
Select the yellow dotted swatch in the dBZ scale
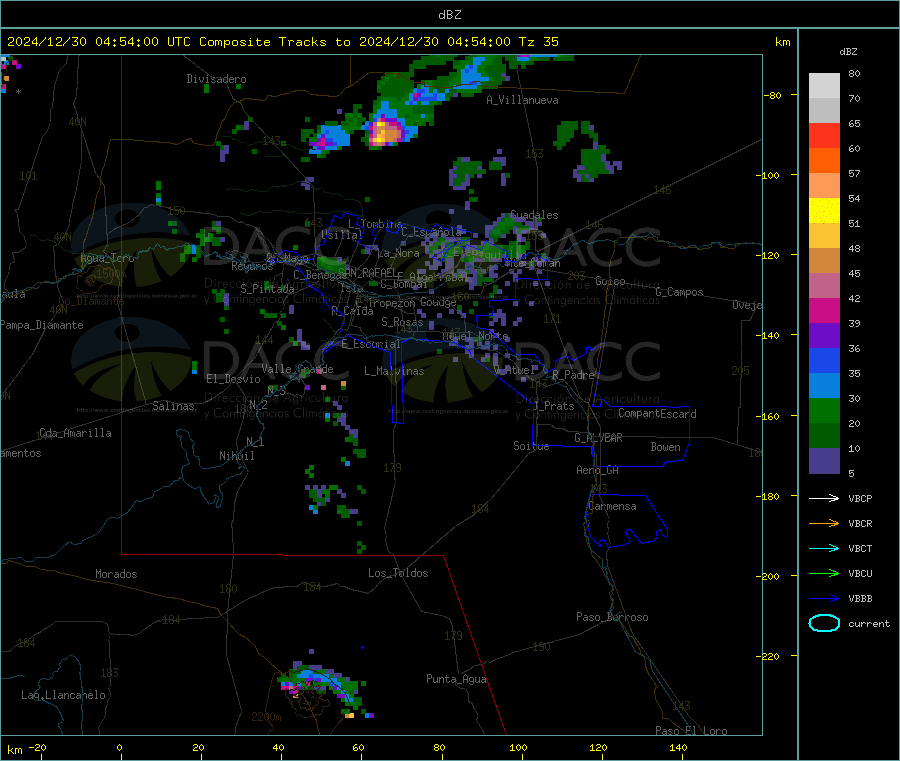click(x=824, y=211)
